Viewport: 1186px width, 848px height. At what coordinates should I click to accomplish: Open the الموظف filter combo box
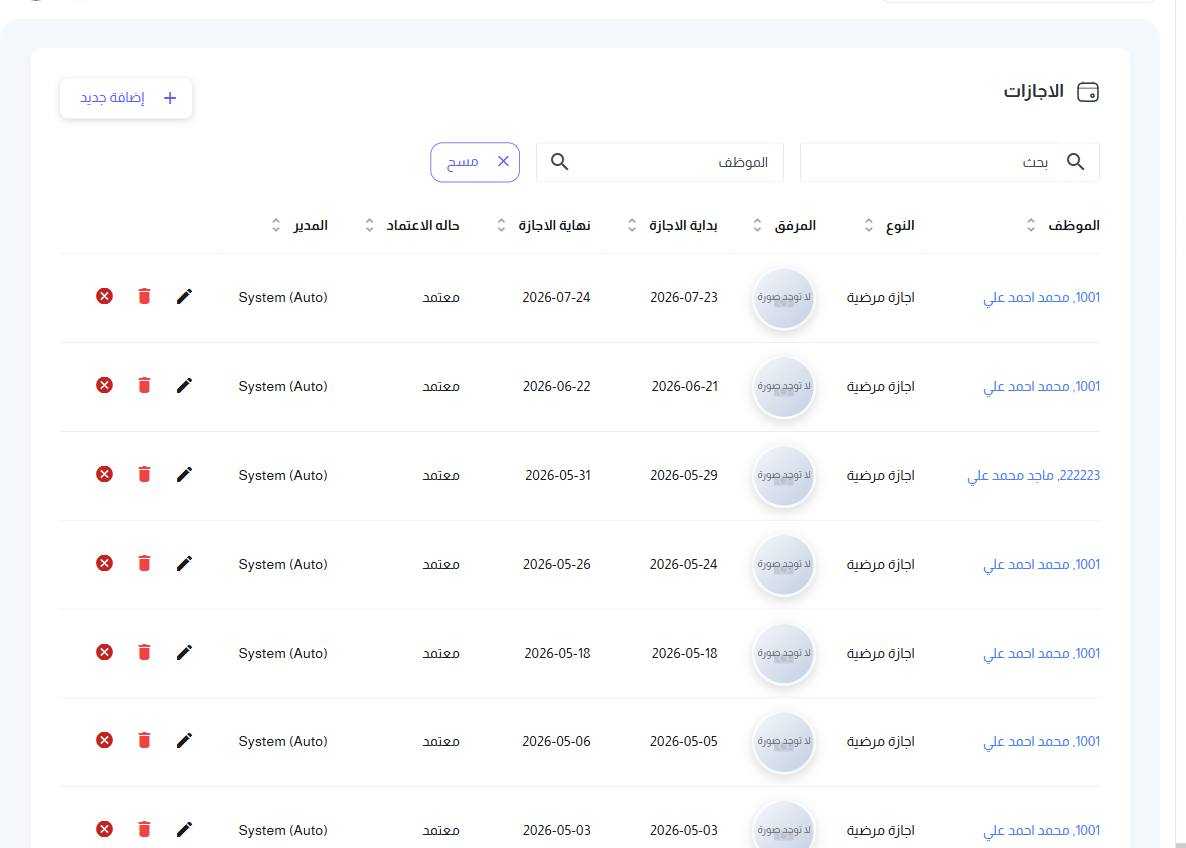(x=660, y=162)
